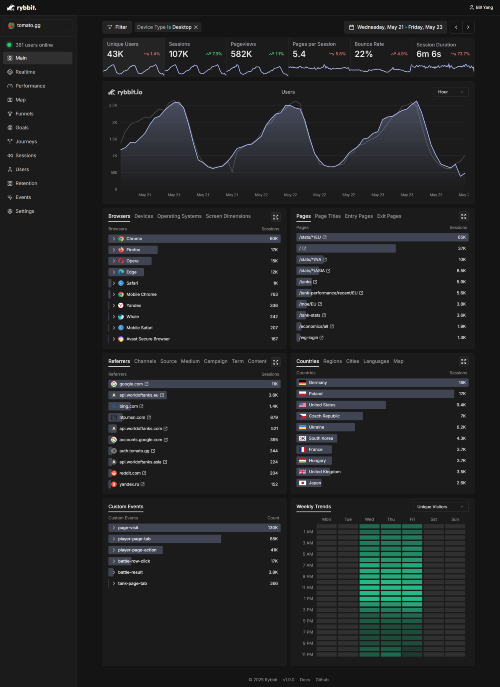Expand the Countries panel to fullscreen
The height and width of the screenshot is (687, 500).
tap(463, 361)
